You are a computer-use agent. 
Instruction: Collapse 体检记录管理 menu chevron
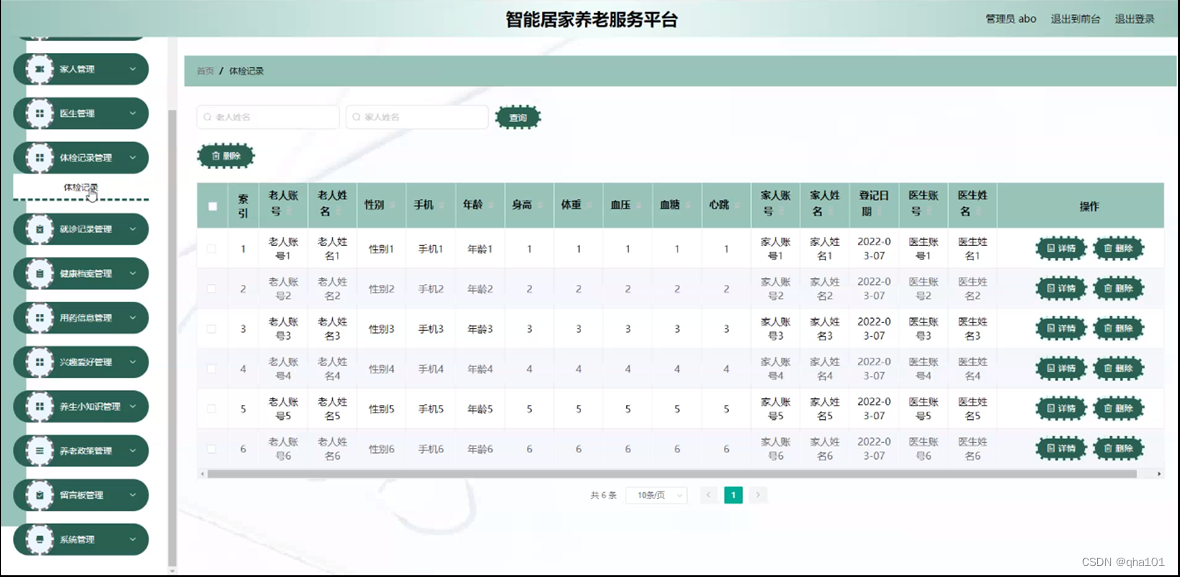132,158
